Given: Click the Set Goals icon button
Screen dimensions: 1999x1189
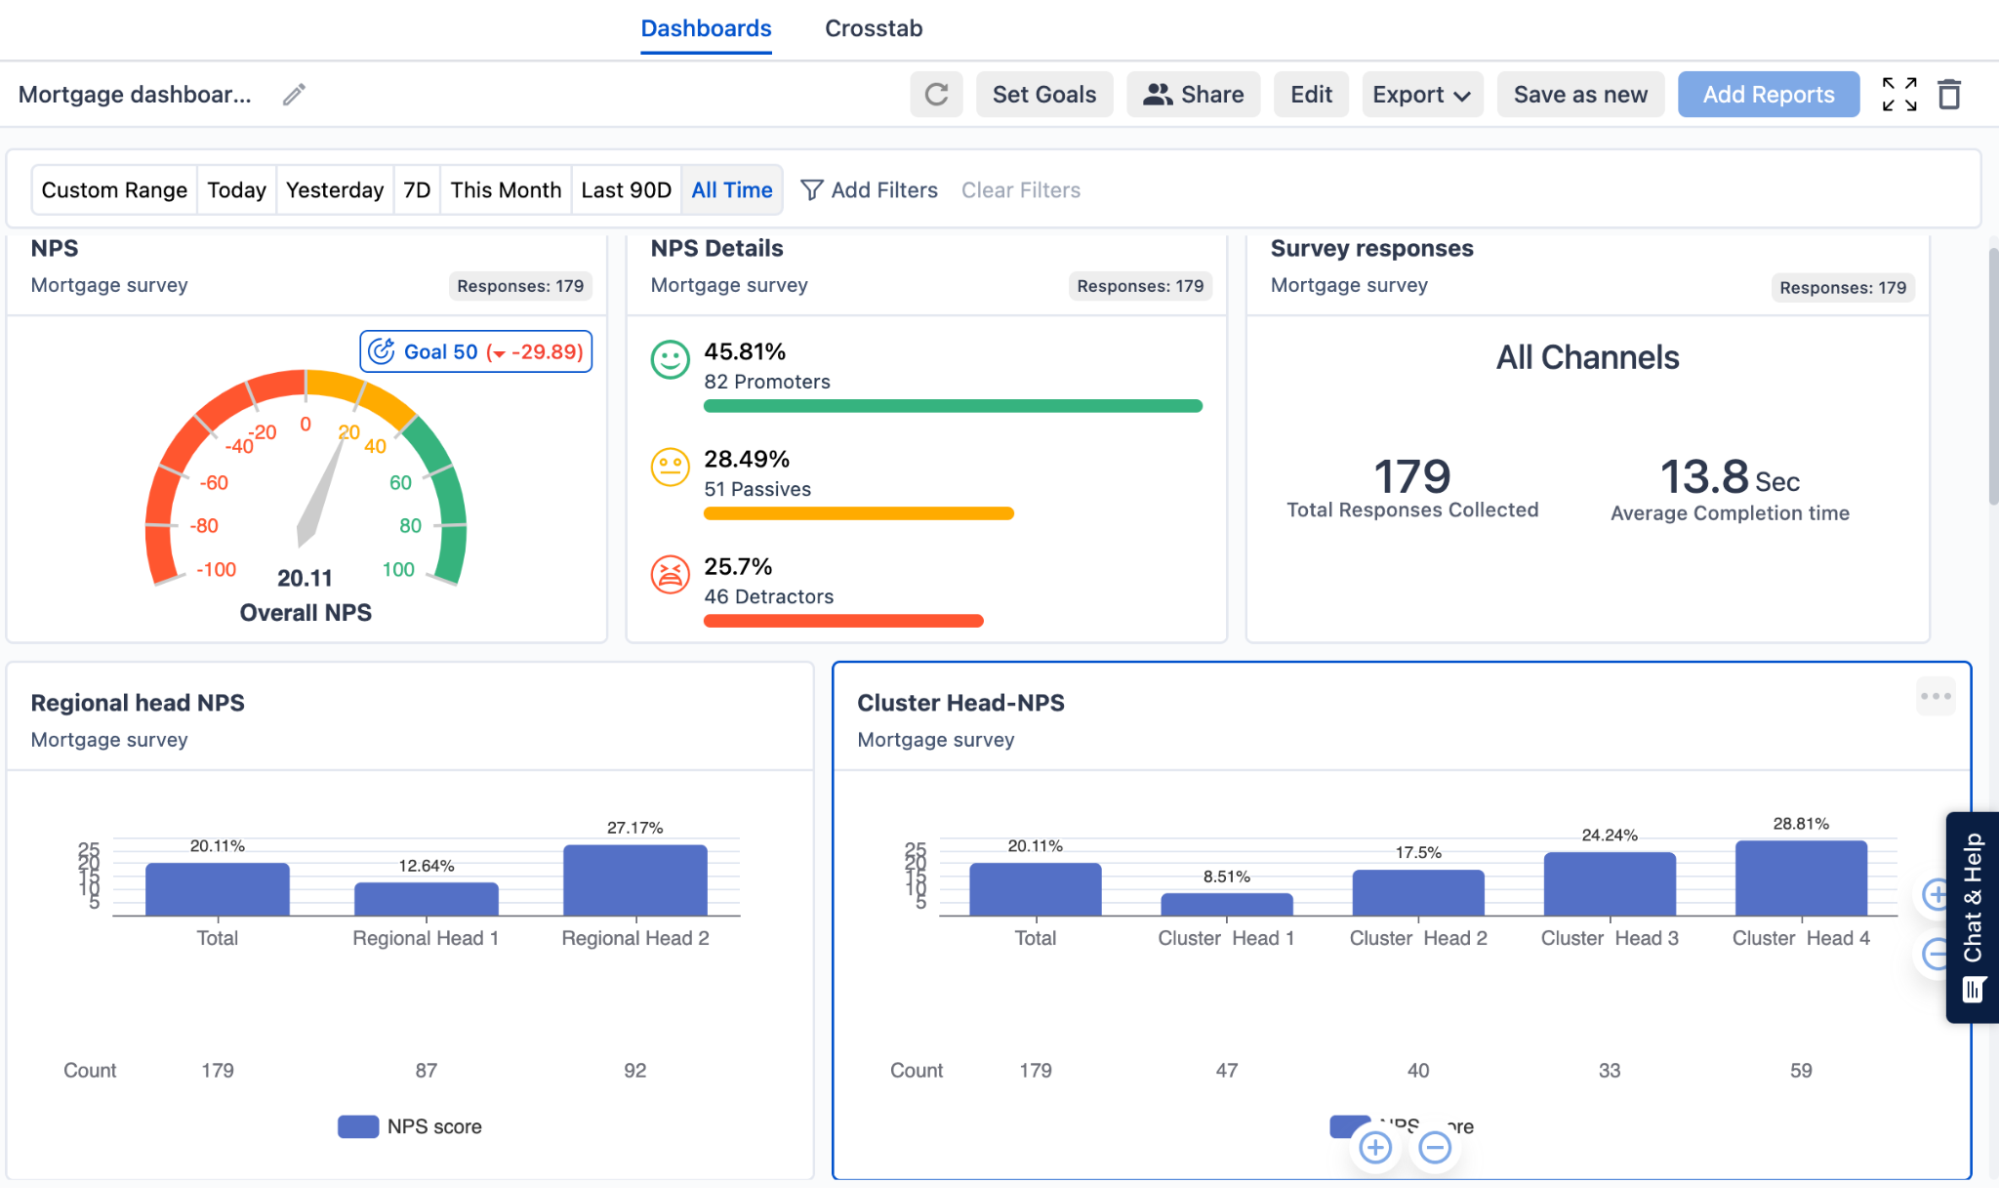Looking at the screenshot, I should pyautogui.click(x=1044, y=95).
